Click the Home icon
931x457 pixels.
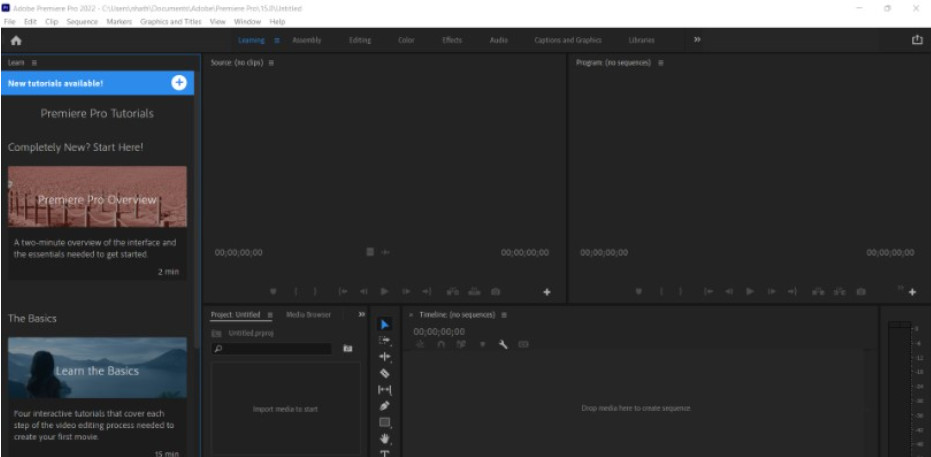click(16, 40)
